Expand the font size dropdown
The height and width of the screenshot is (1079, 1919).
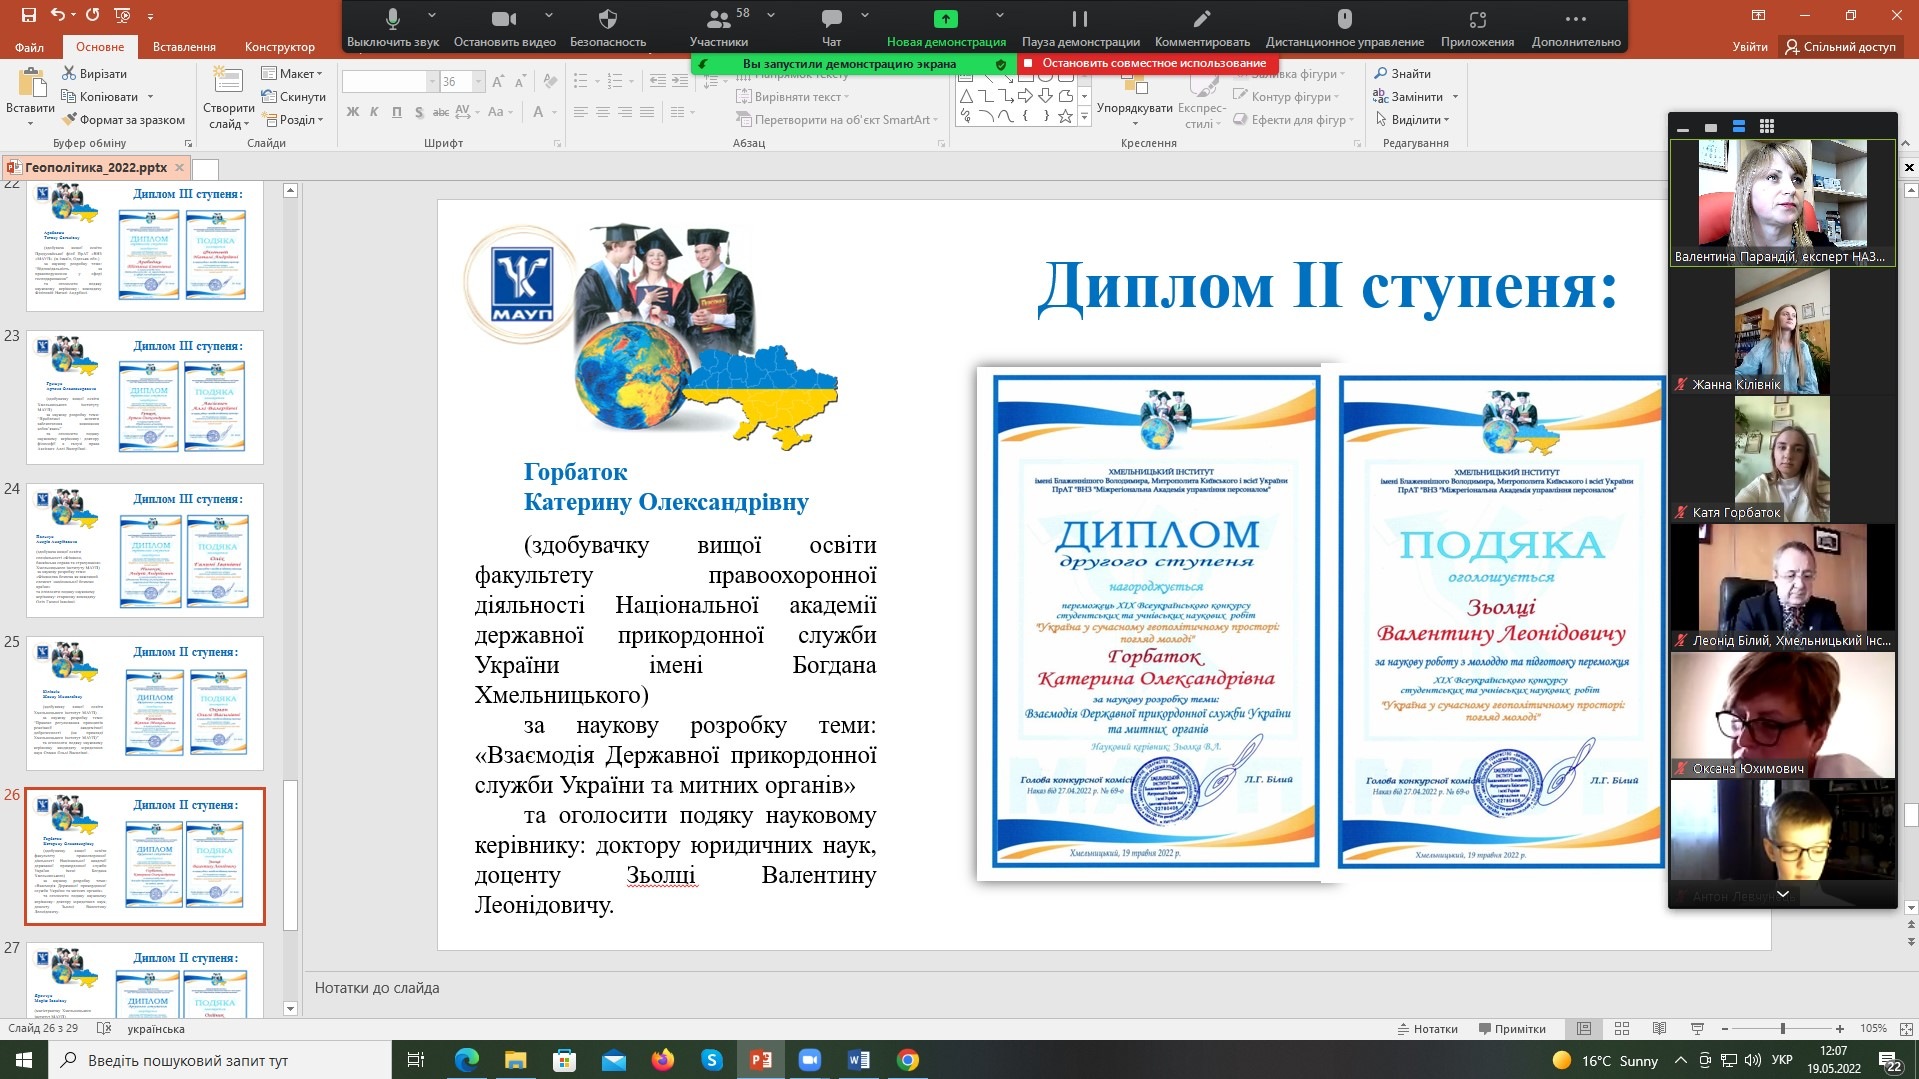coord(478,82)
